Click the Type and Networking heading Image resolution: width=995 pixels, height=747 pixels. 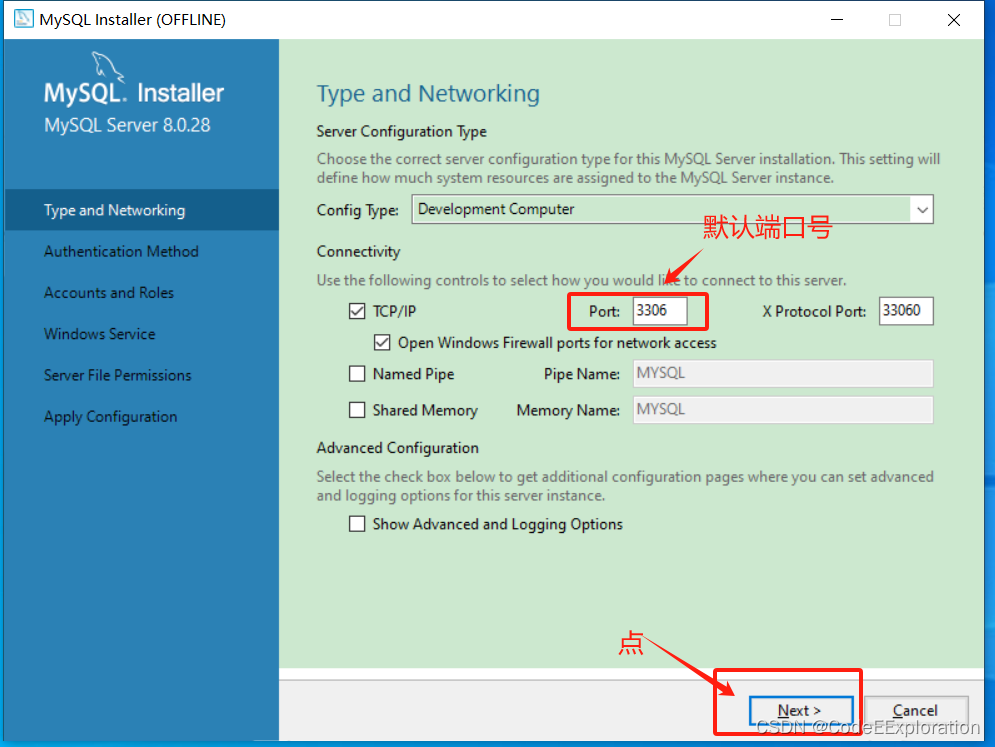click(428, 94)
